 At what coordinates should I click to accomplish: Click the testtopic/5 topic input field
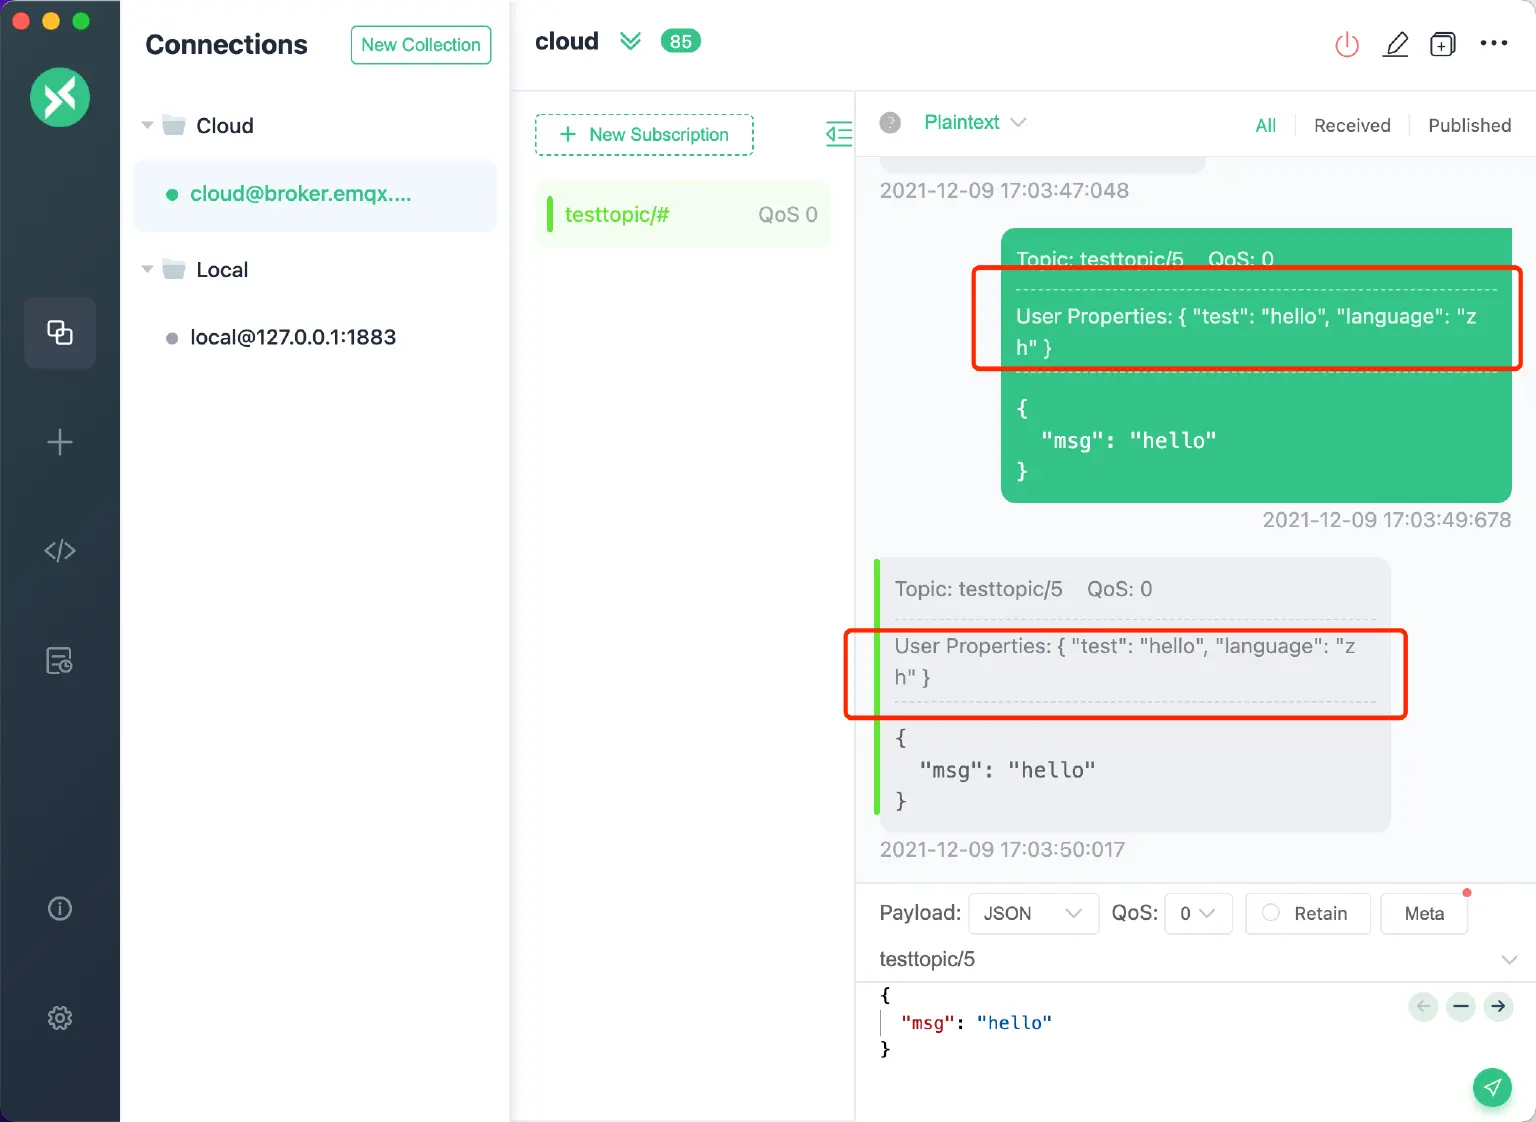1180,959
